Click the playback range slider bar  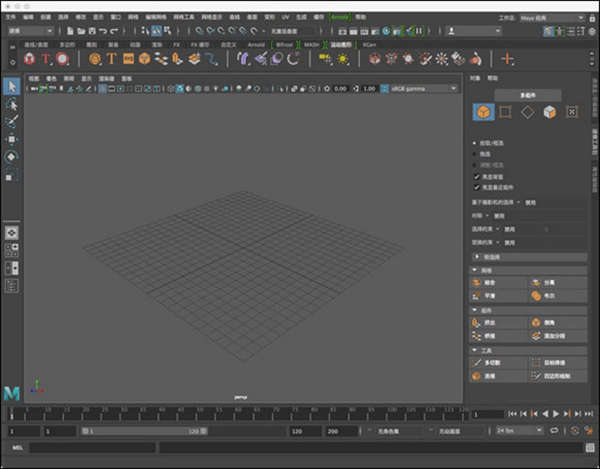[145, 431]
